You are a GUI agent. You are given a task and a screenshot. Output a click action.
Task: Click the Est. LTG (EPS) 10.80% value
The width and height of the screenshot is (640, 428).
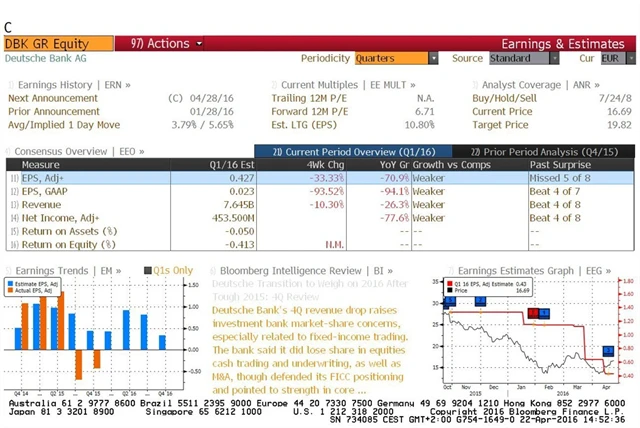419,125
